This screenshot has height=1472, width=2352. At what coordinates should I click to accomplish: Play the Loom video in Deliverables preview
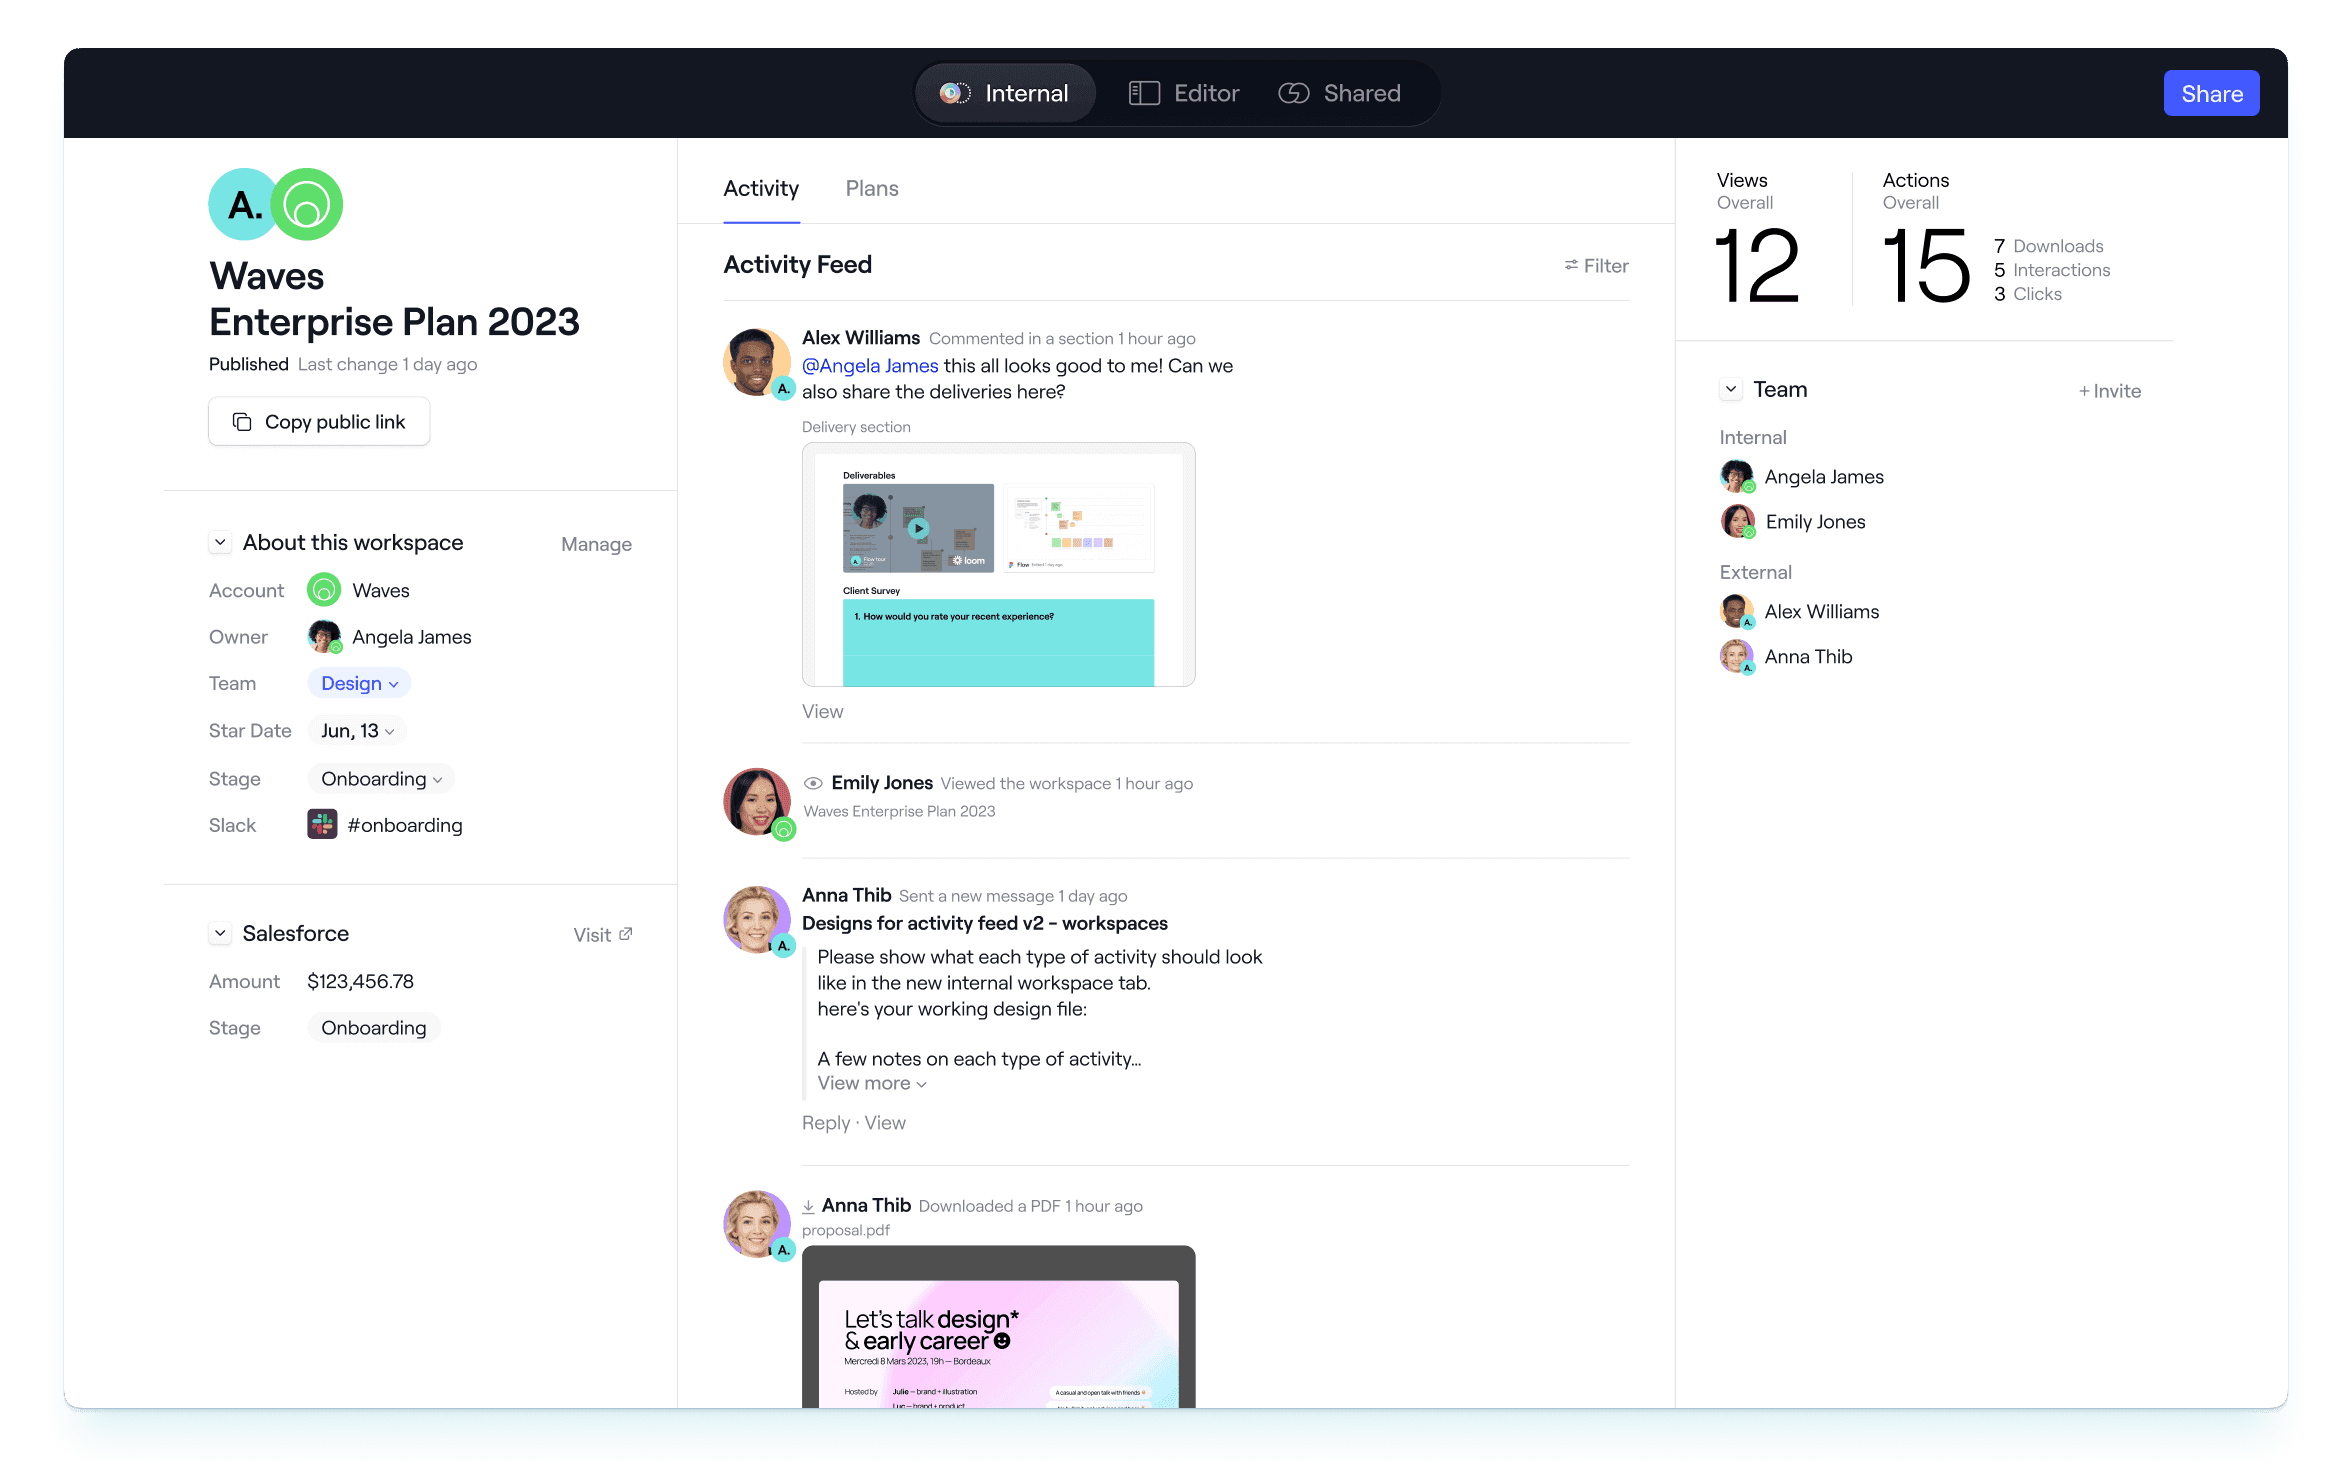[x=918, y=528]
